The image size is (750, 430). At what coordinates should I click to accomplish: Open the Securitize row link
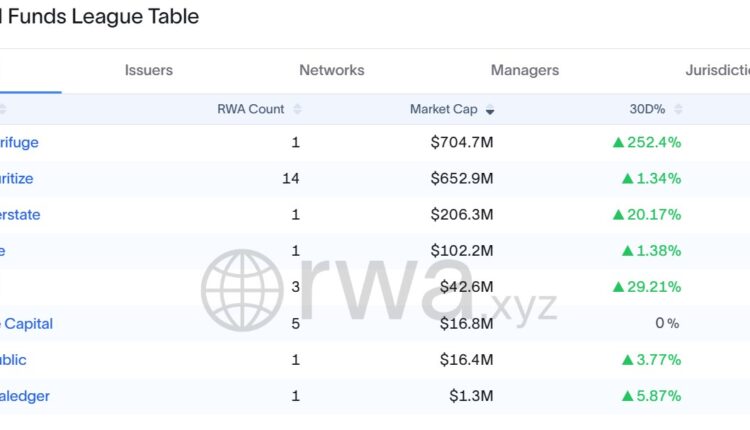pyautogui.click(x=16, y=178)
